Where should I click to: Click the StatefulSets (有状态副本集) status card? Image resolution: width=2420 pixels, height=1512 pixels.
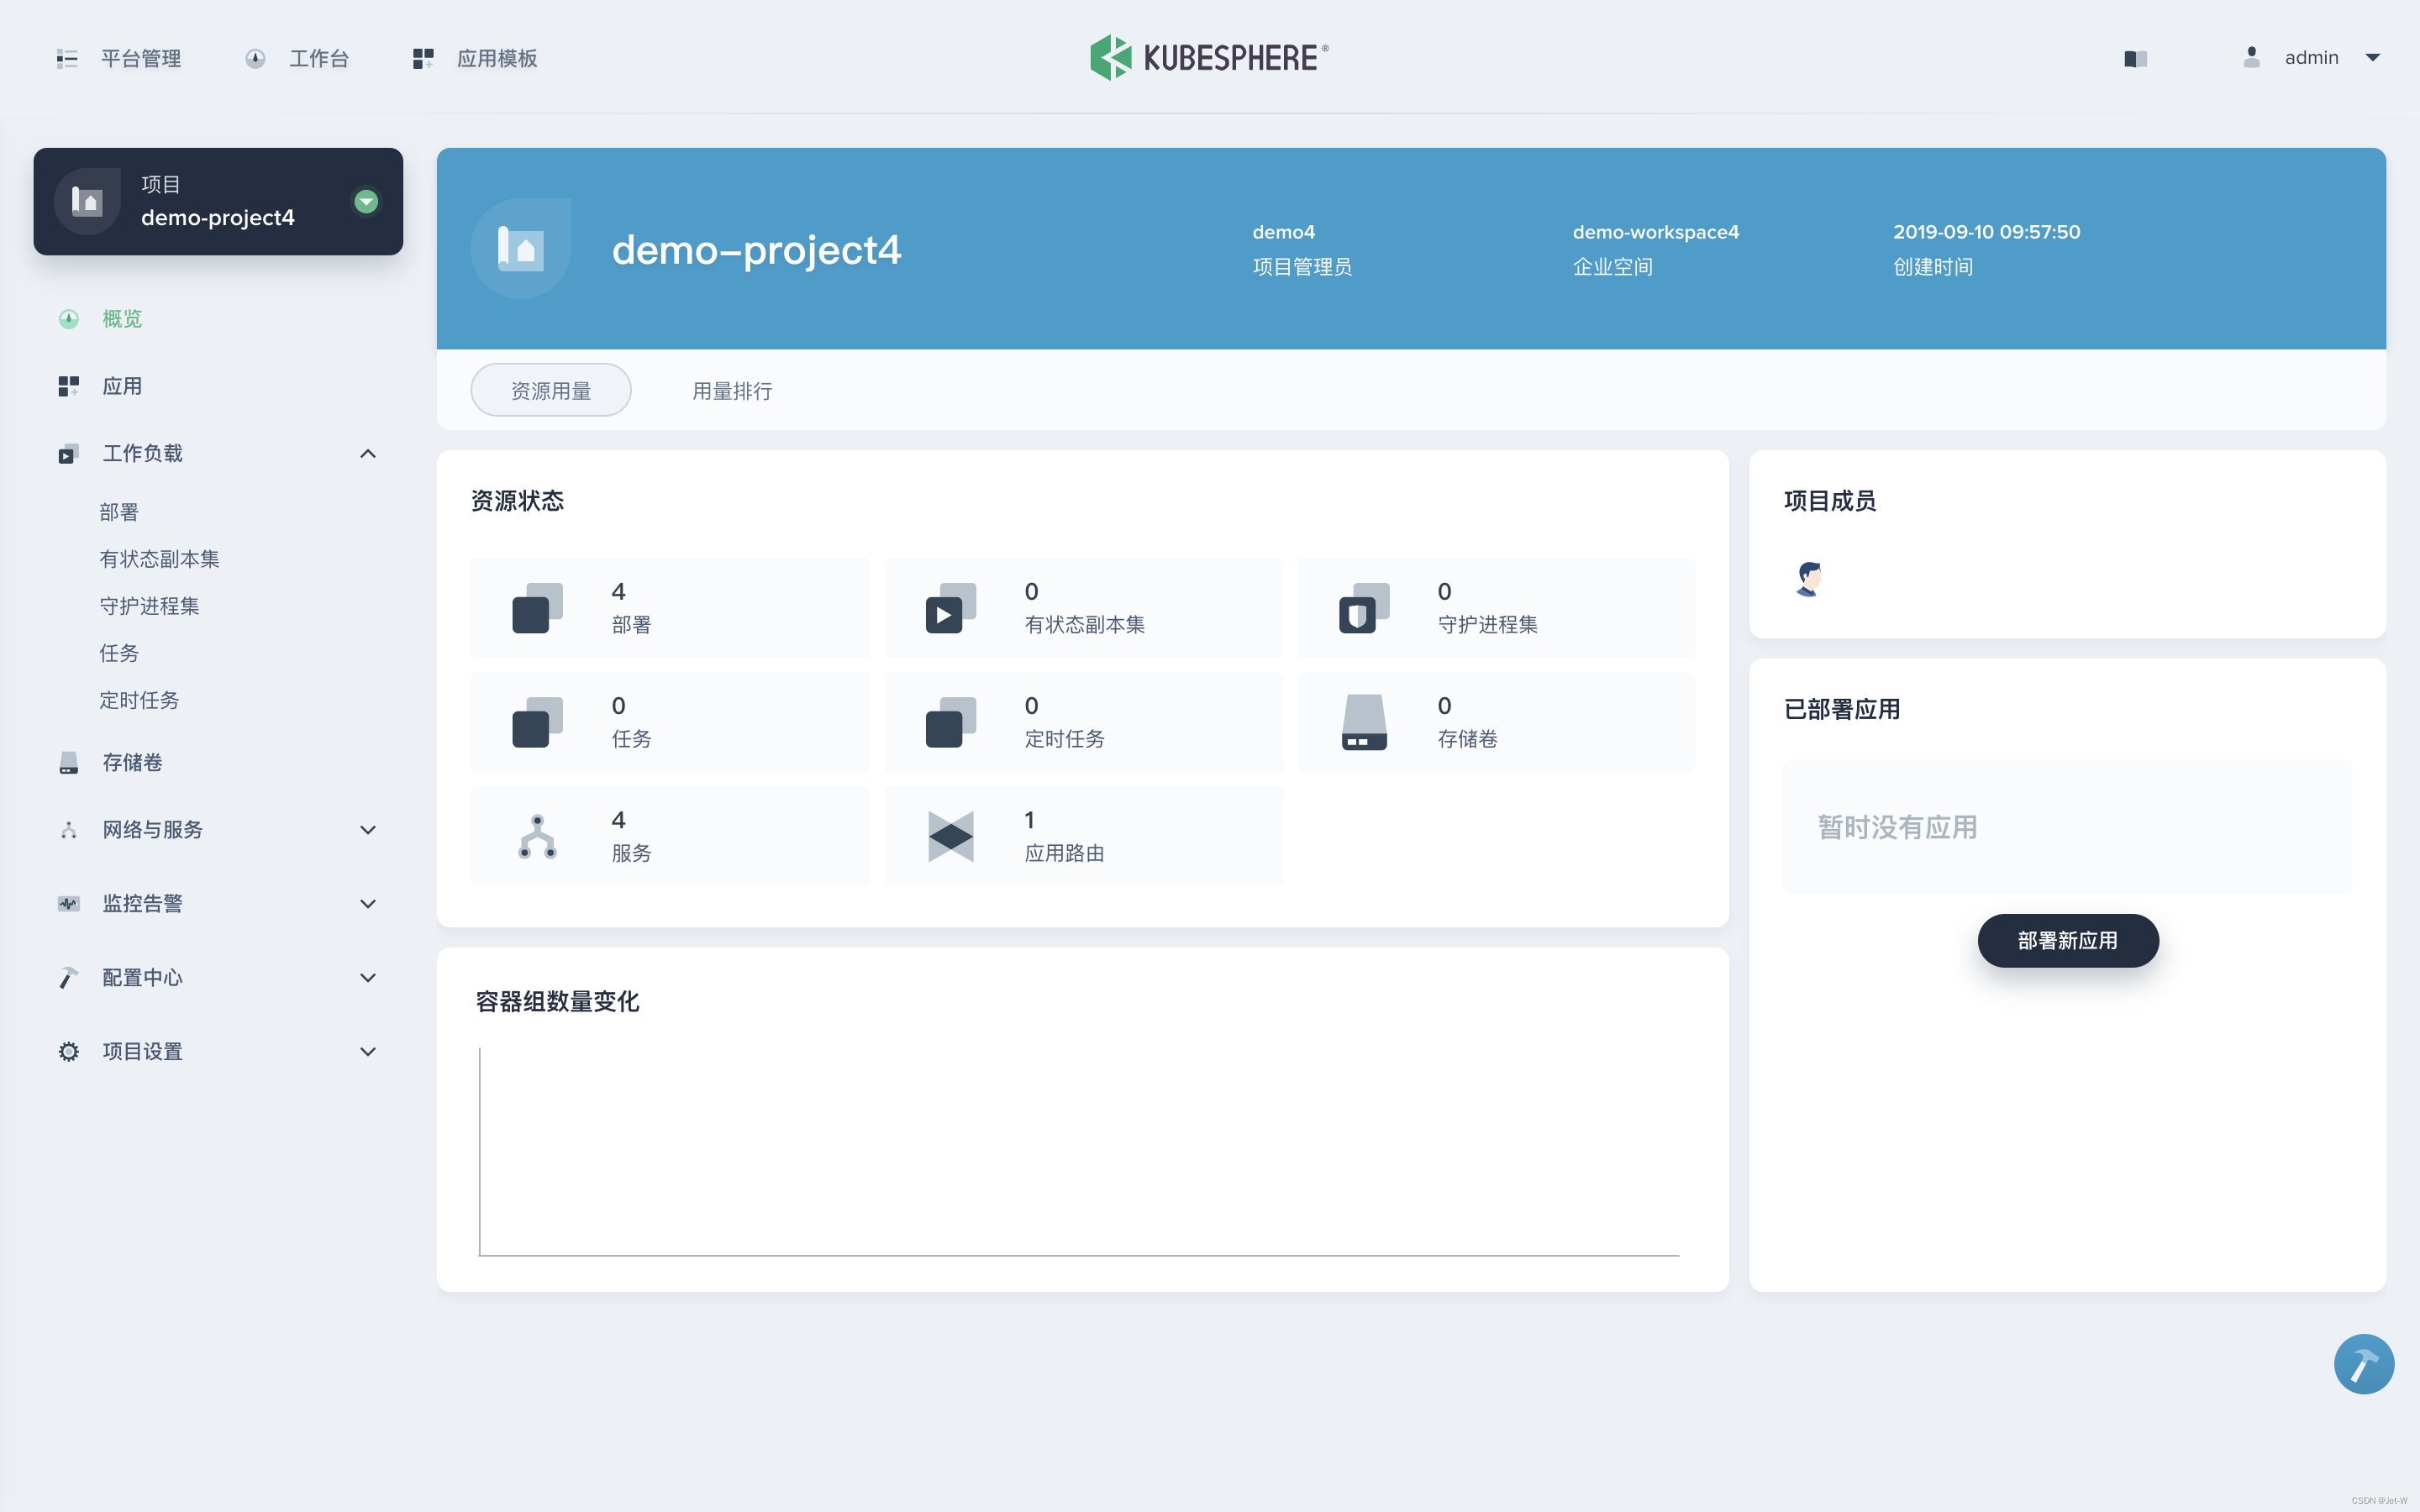click(1082, 607)
